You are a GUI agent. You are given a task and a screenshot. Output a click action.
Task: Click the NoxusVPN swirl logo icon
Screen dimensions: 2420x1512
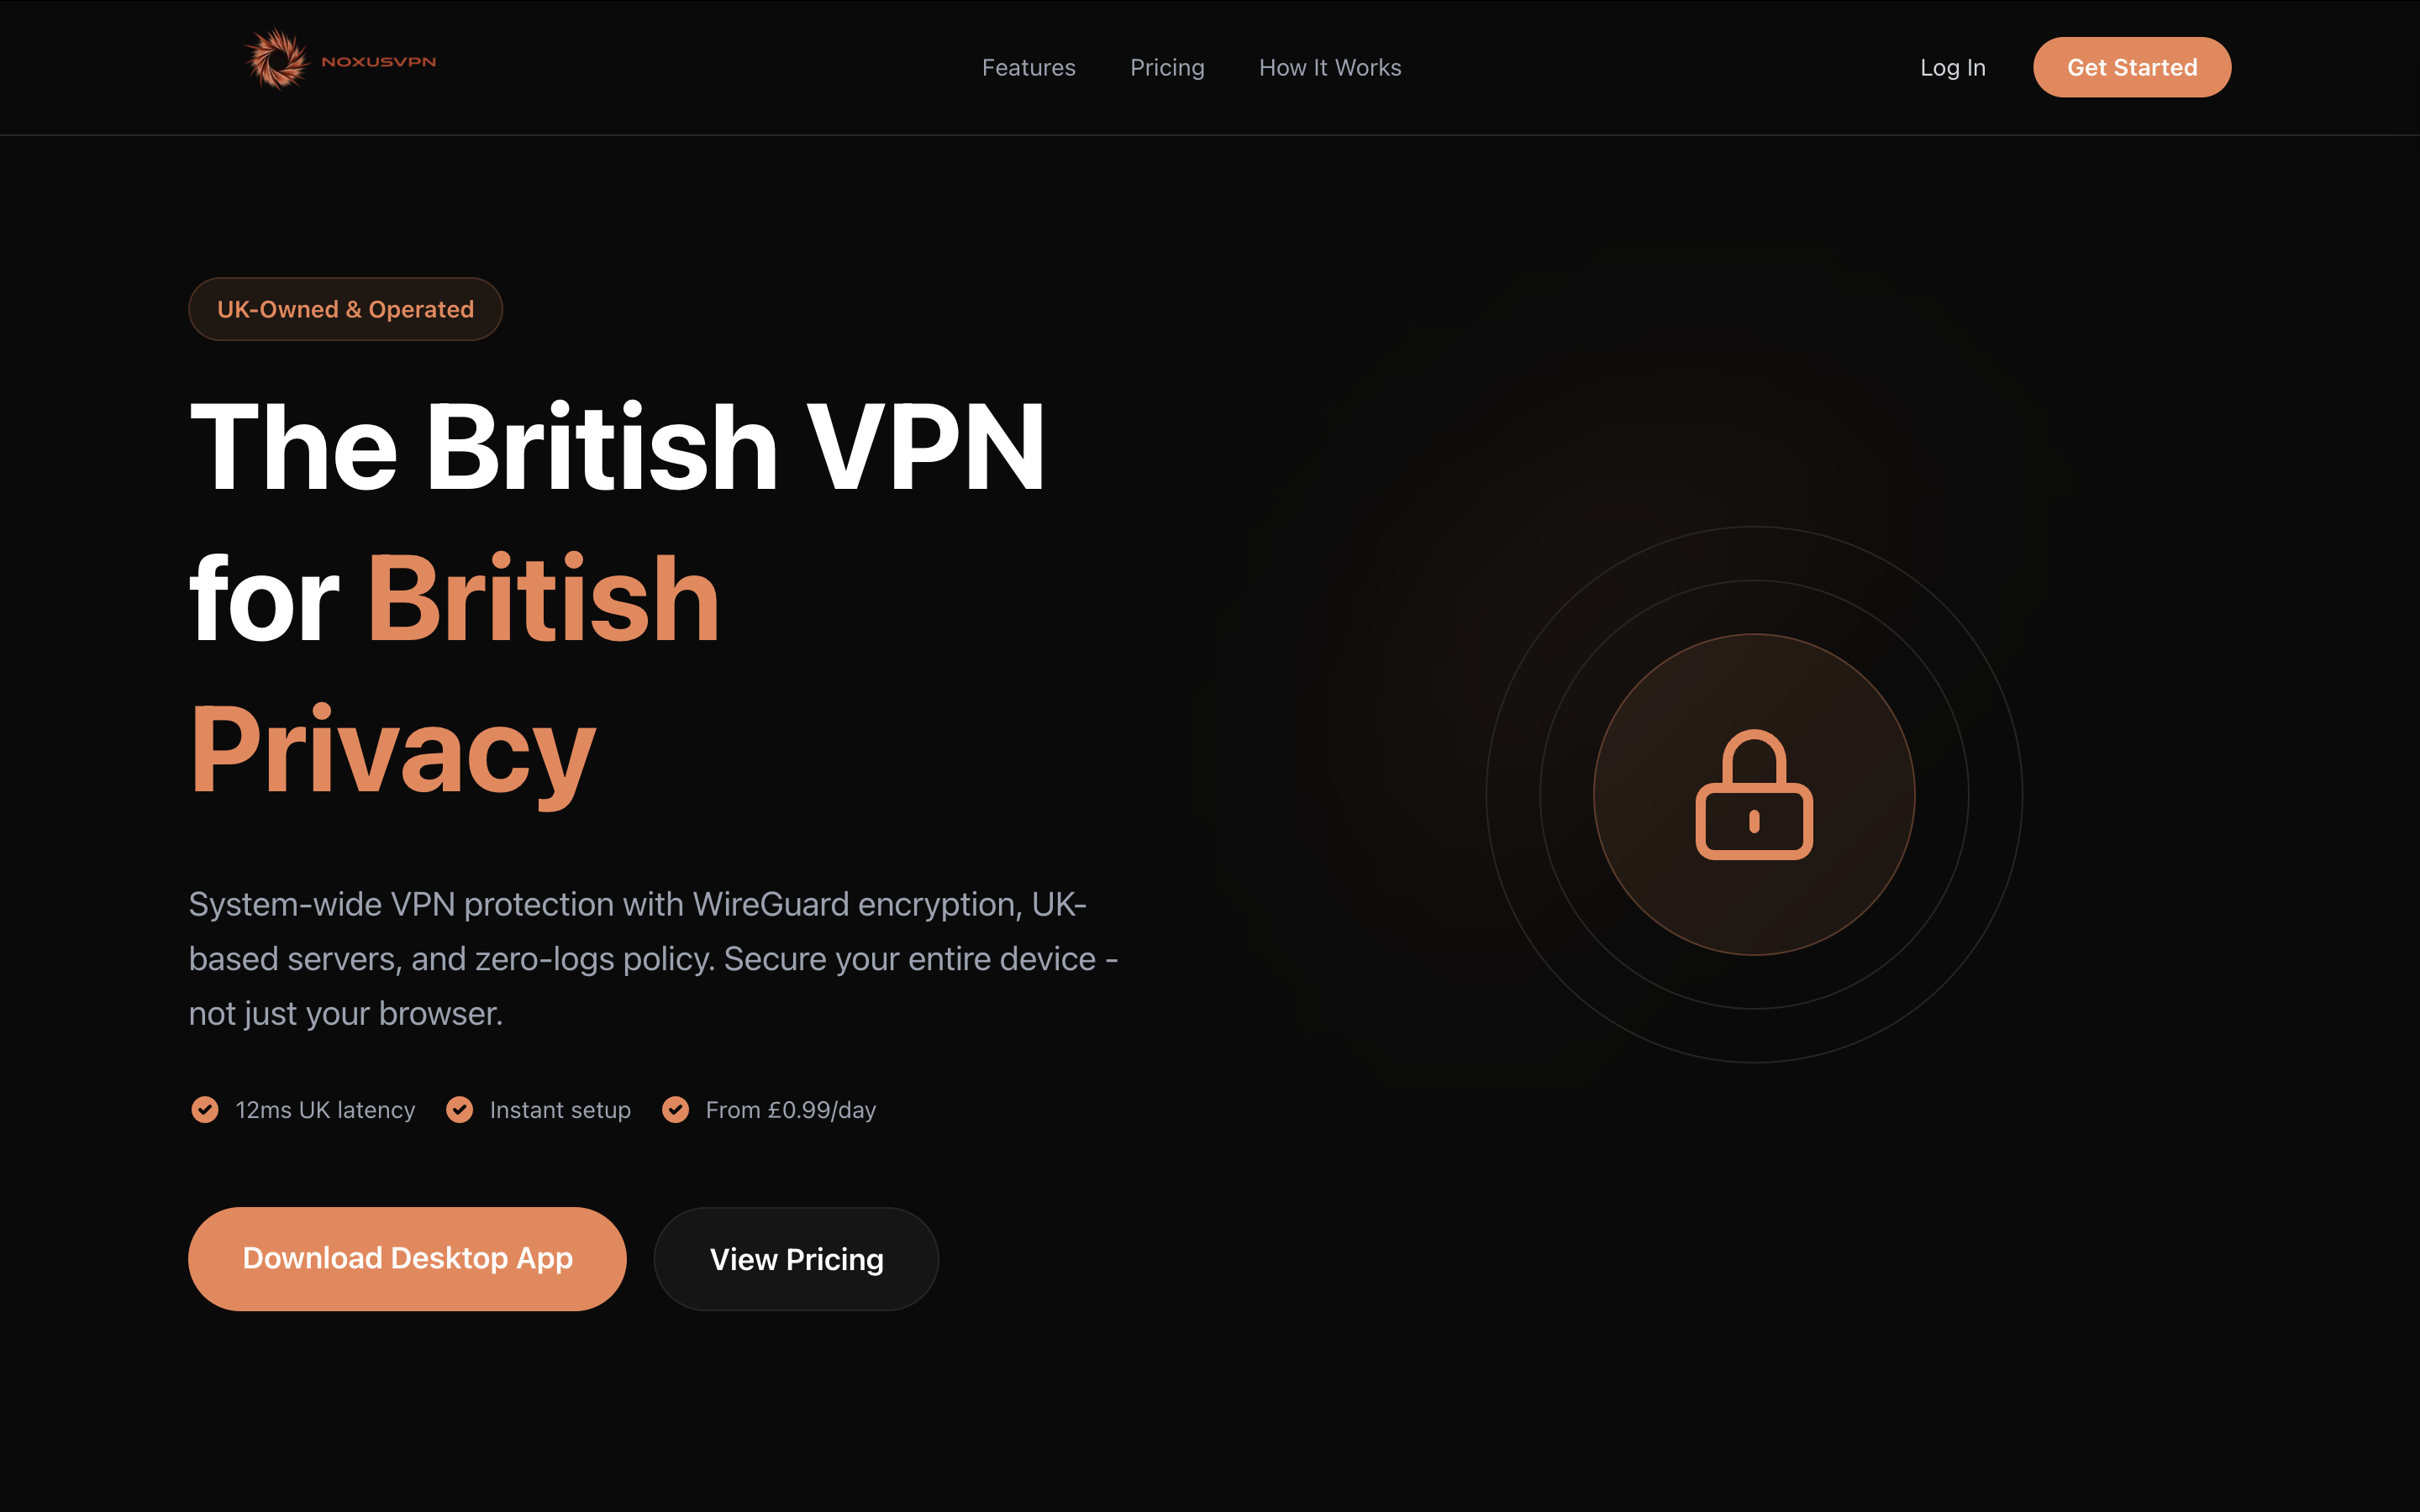point(277,60)
